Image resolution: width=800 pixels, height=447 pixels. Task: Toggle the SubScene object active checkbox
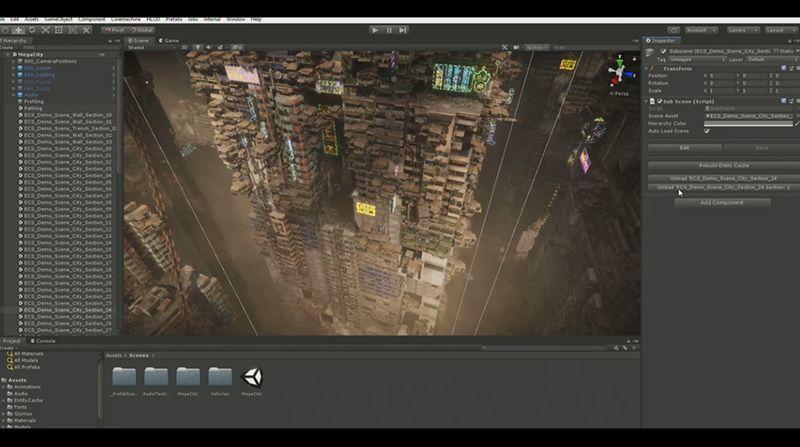click(x=663, y=51)
